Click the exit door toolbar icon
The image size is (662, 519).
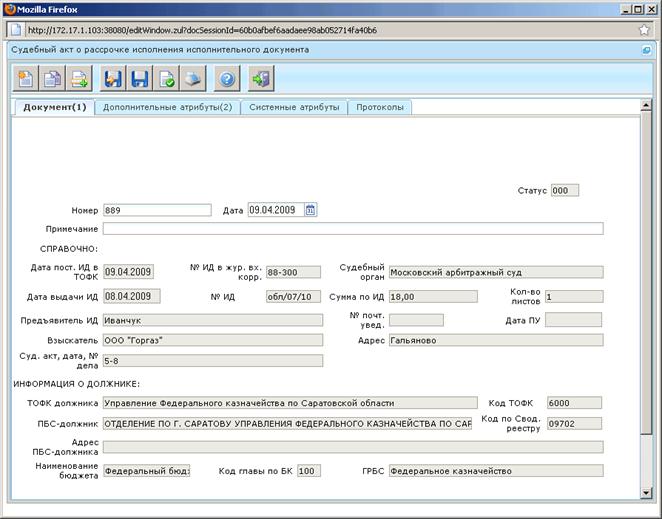click(x=261, y=79)
